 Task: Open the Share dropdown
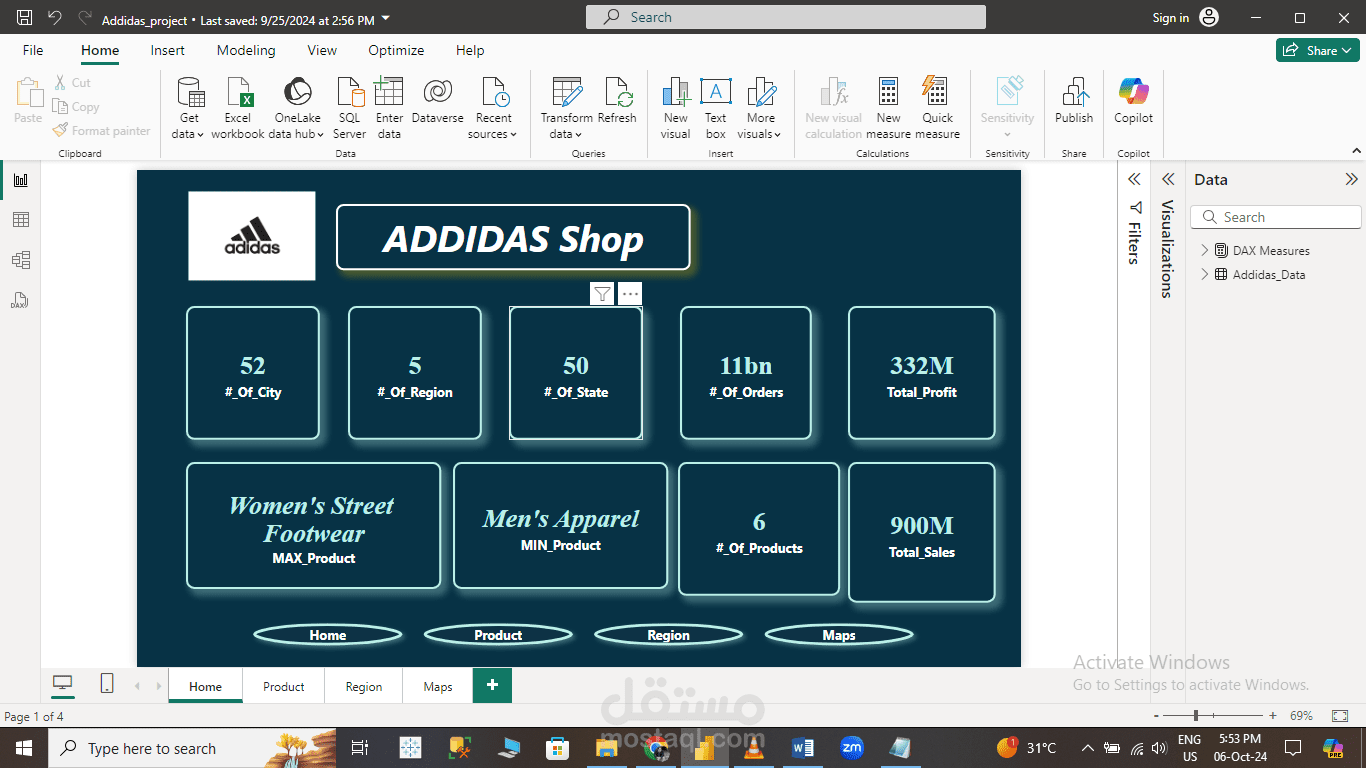1317,50
